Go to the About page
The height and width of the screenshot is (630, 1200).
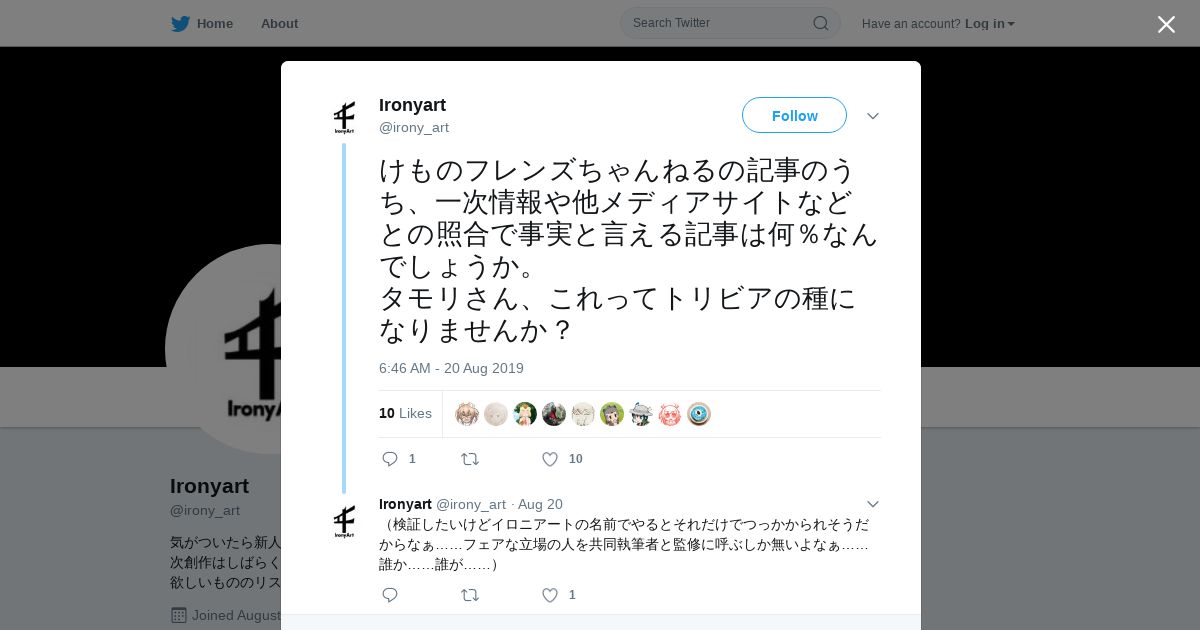click(279, 24)
